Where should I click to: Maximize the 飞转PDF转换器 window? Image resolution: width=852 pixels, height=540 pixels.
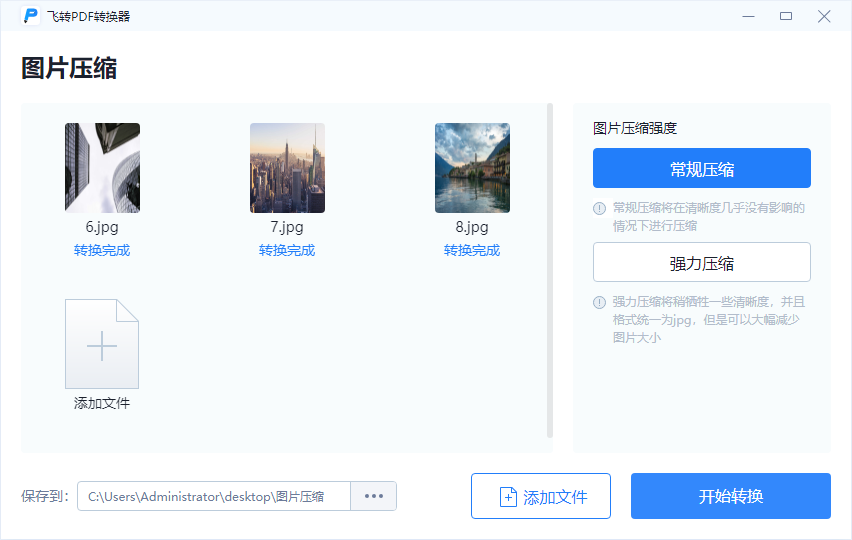pyautogui.click(x=786, y=16)
